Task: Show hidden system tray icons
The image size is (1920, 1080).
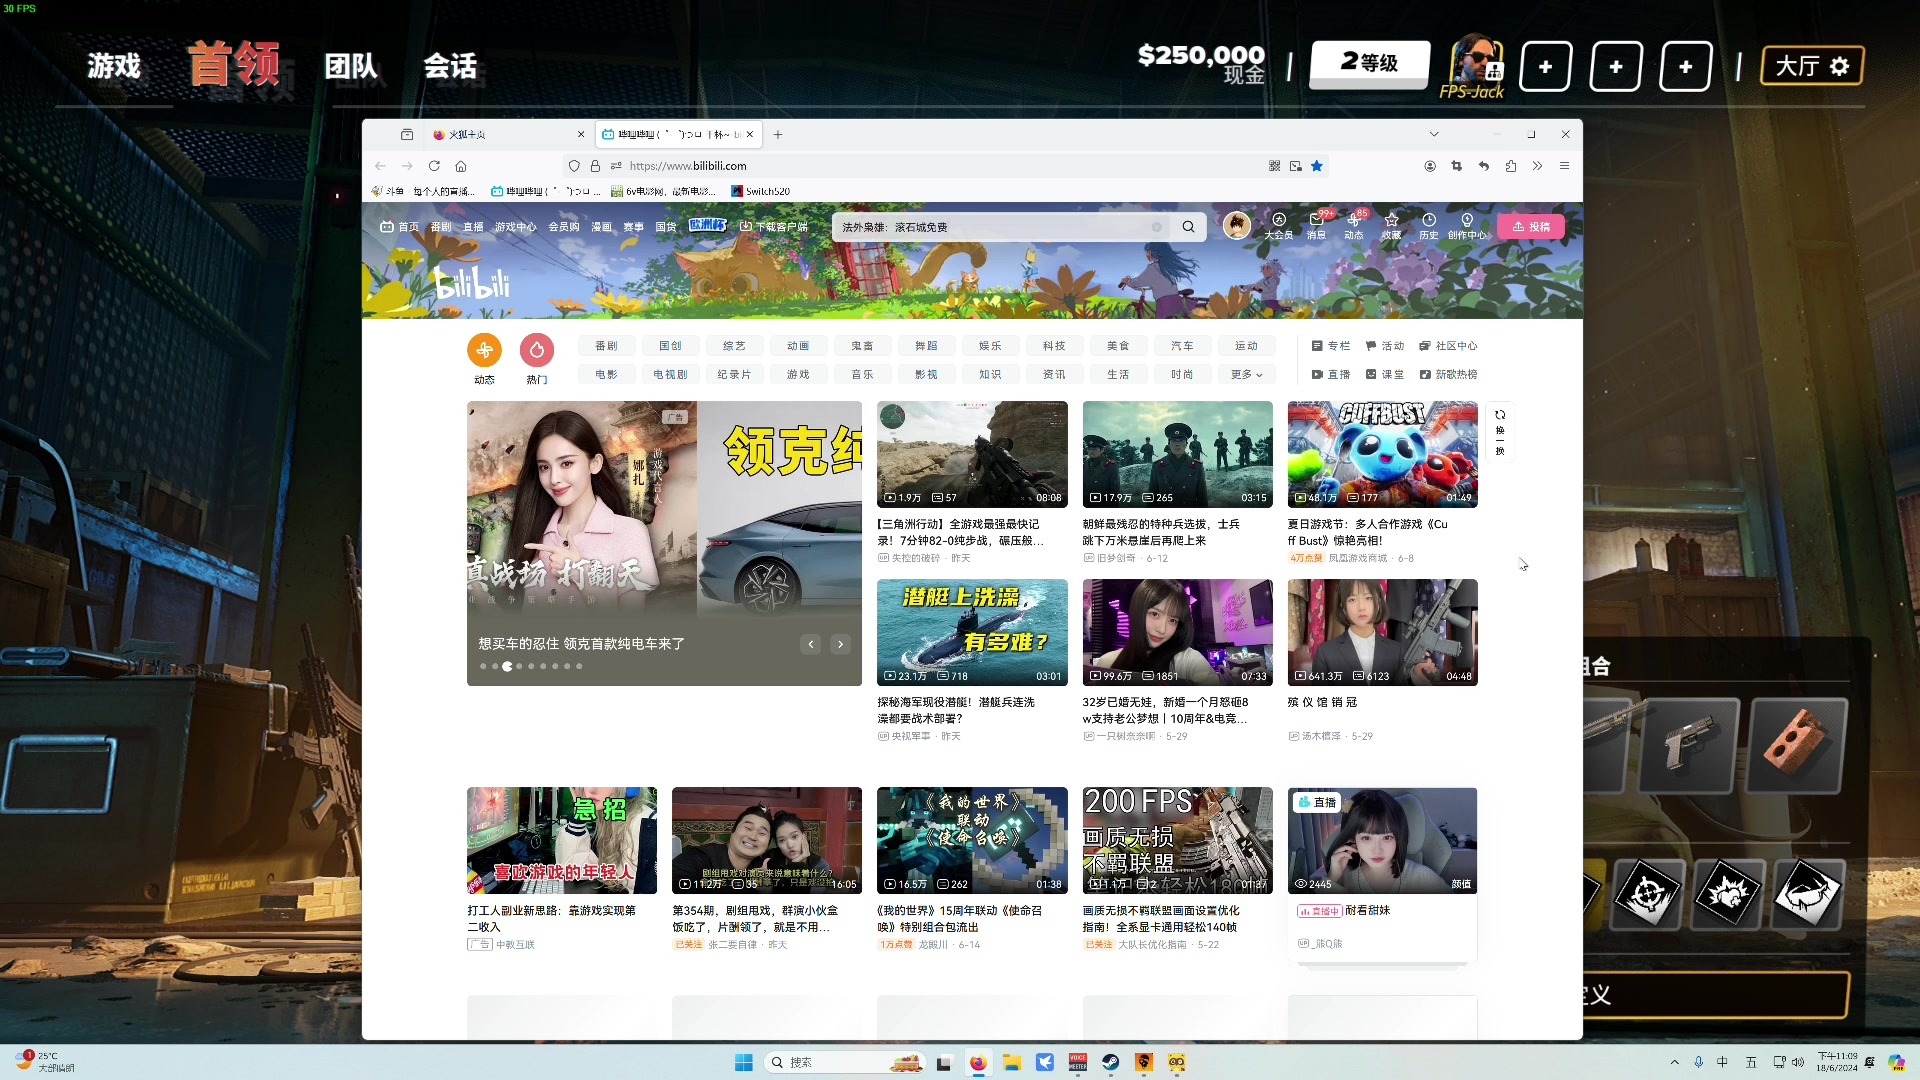Action: pos(1675,1062)
